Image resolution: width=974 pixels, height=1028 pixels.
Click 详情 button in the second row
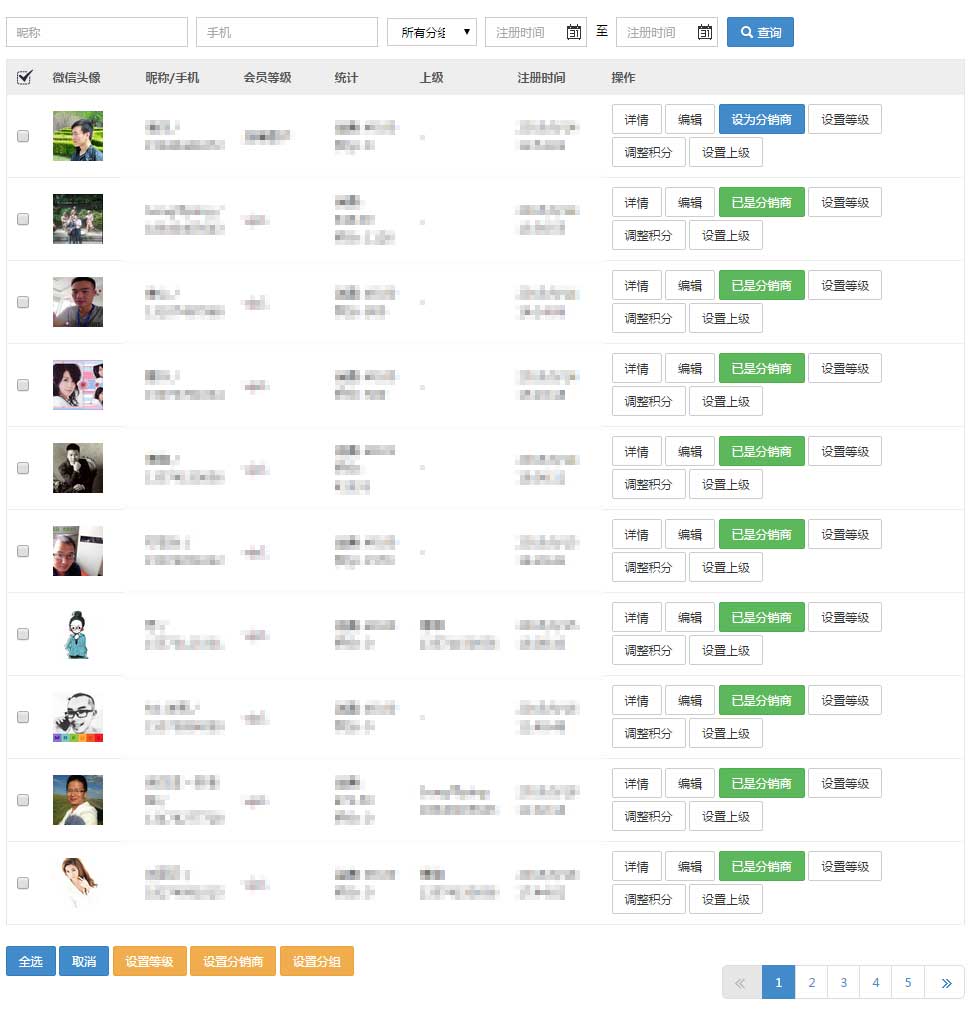tap(636, 203)
